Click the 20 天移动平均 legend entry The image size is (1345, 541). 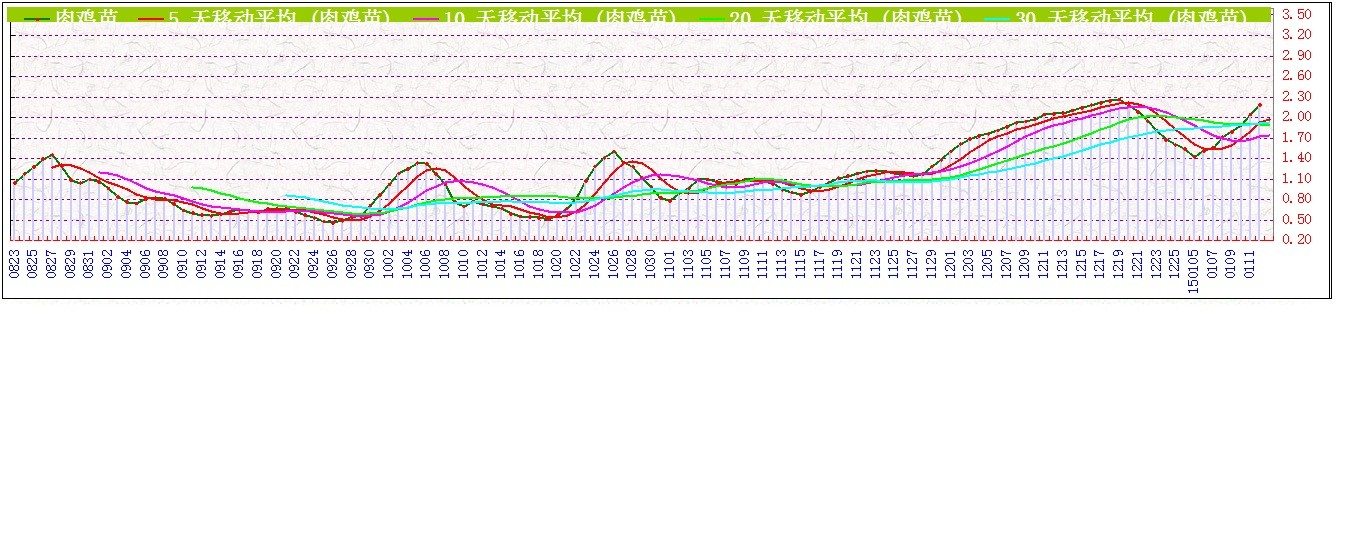[829, 18]
